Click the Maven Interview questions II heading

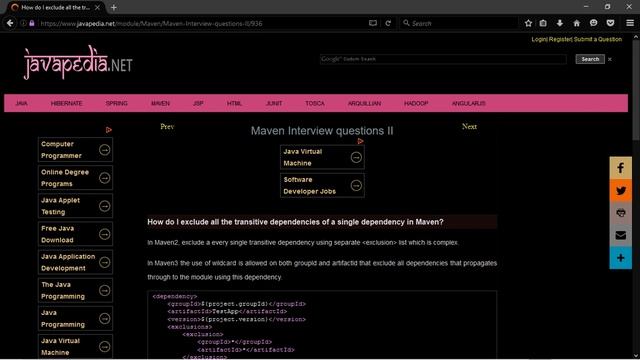322,131
